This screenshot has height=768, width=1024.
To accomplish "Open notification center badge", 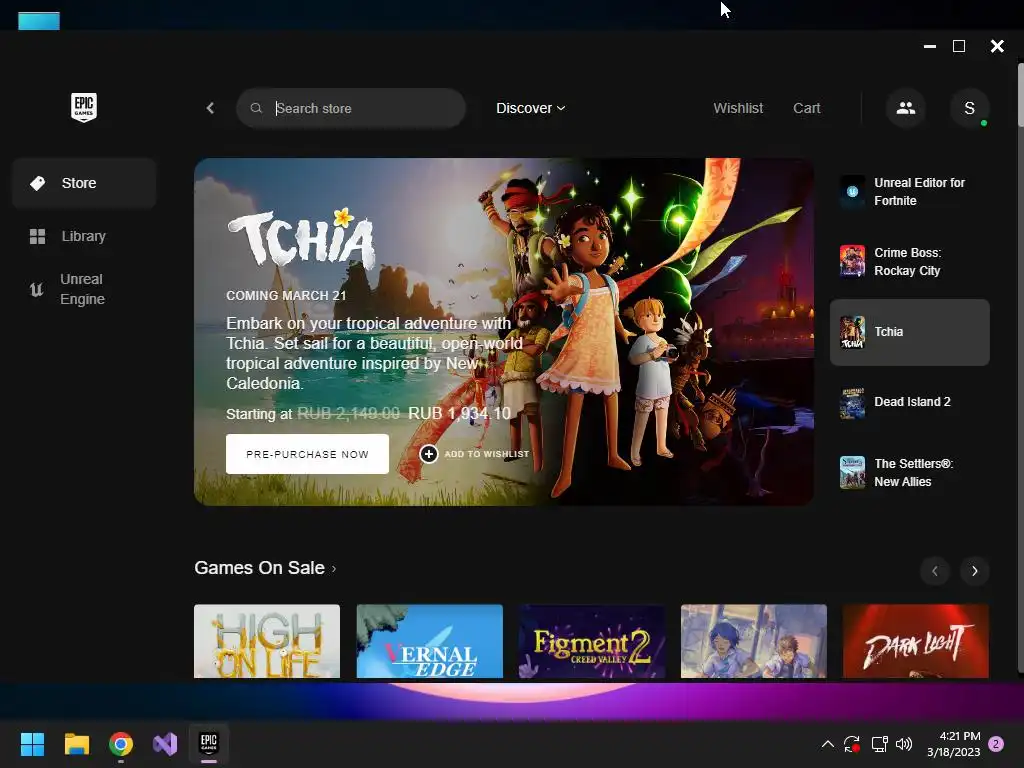I will [997, 744].
